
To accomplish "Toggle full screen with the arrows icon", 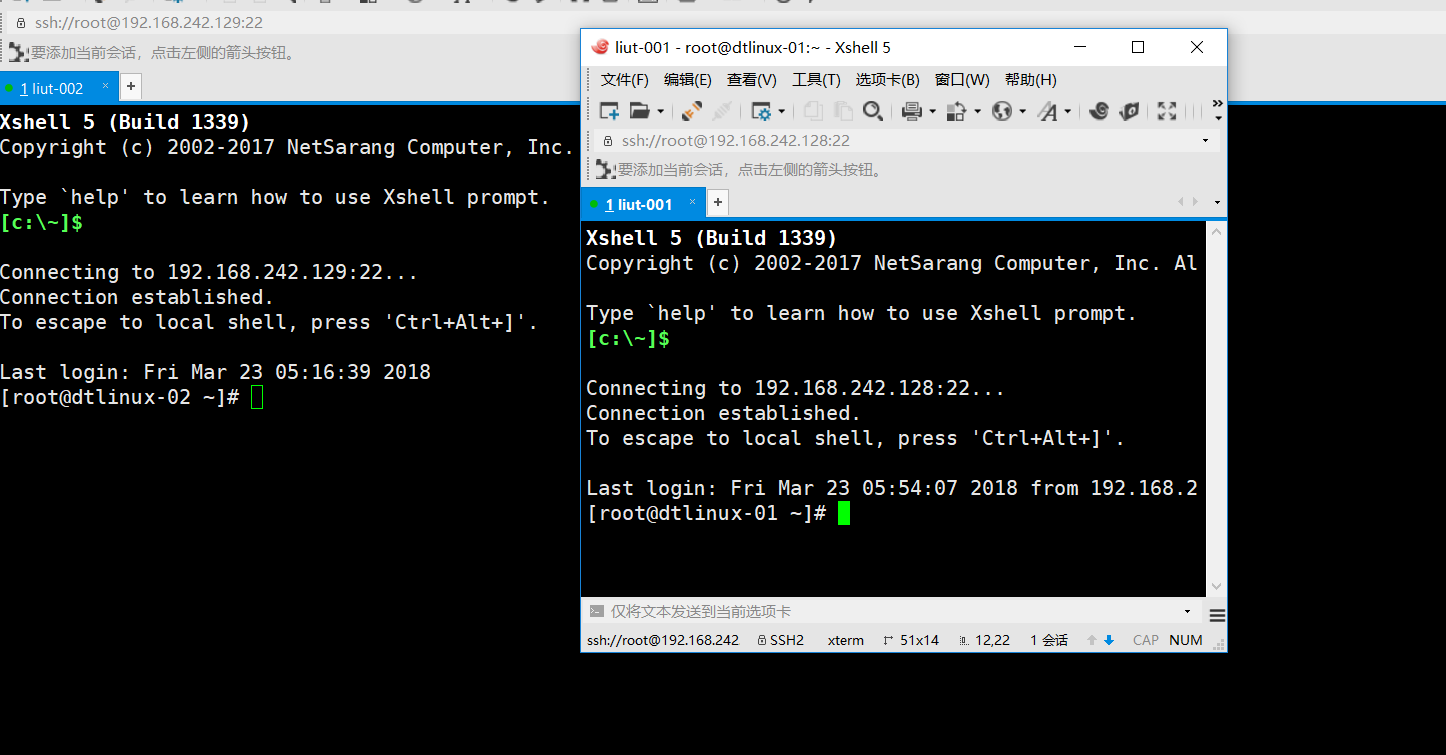I will point(1167,111).
